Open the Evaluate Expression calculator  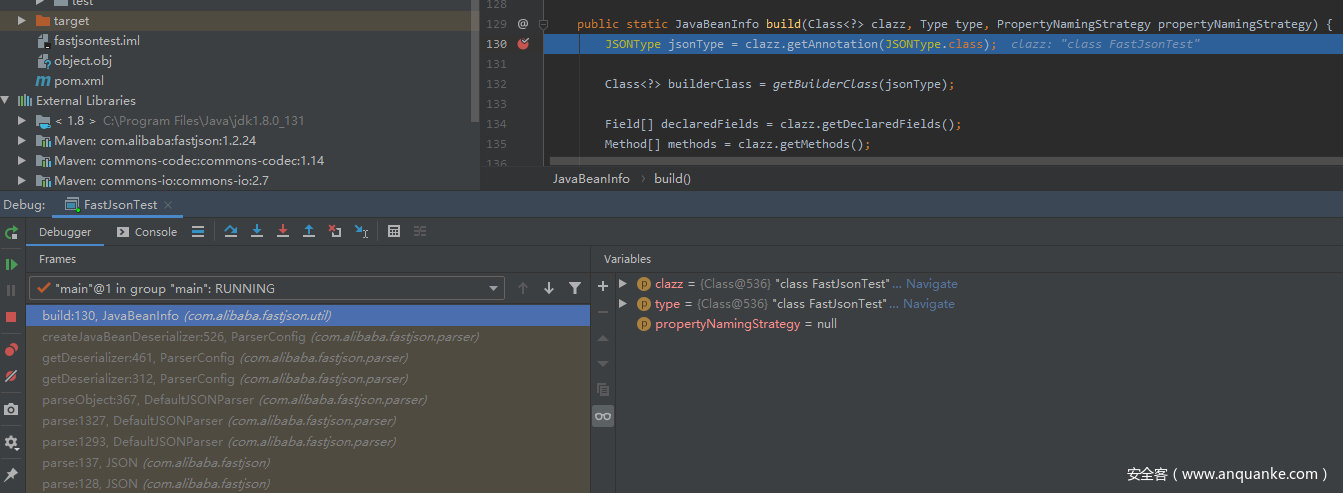click(394, 231)
